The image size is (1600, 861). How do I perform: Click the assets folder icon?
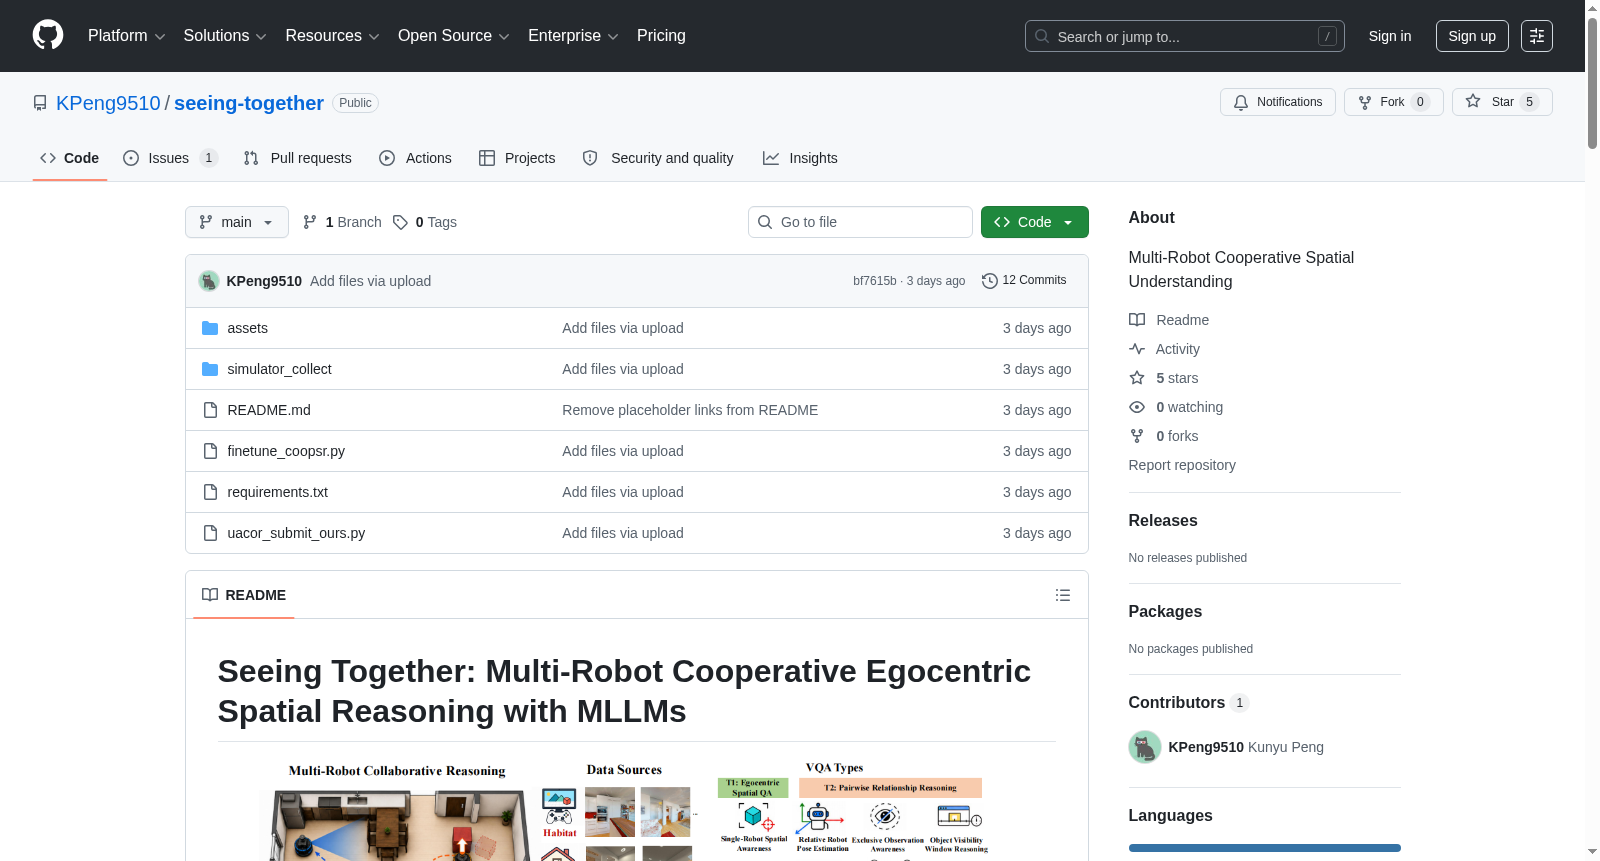[210, 328]
